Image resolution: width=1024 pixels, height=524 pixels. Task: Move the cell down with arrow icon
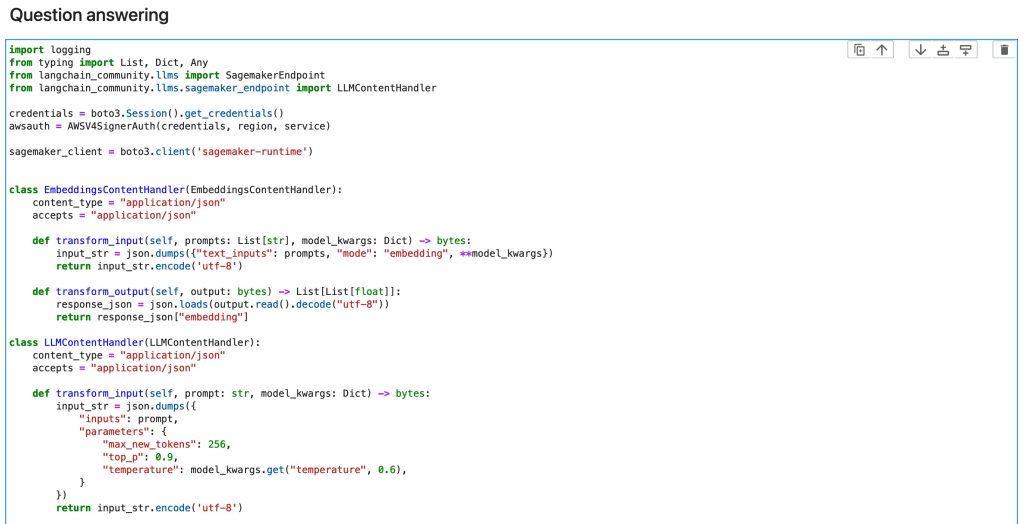point(920,50)
